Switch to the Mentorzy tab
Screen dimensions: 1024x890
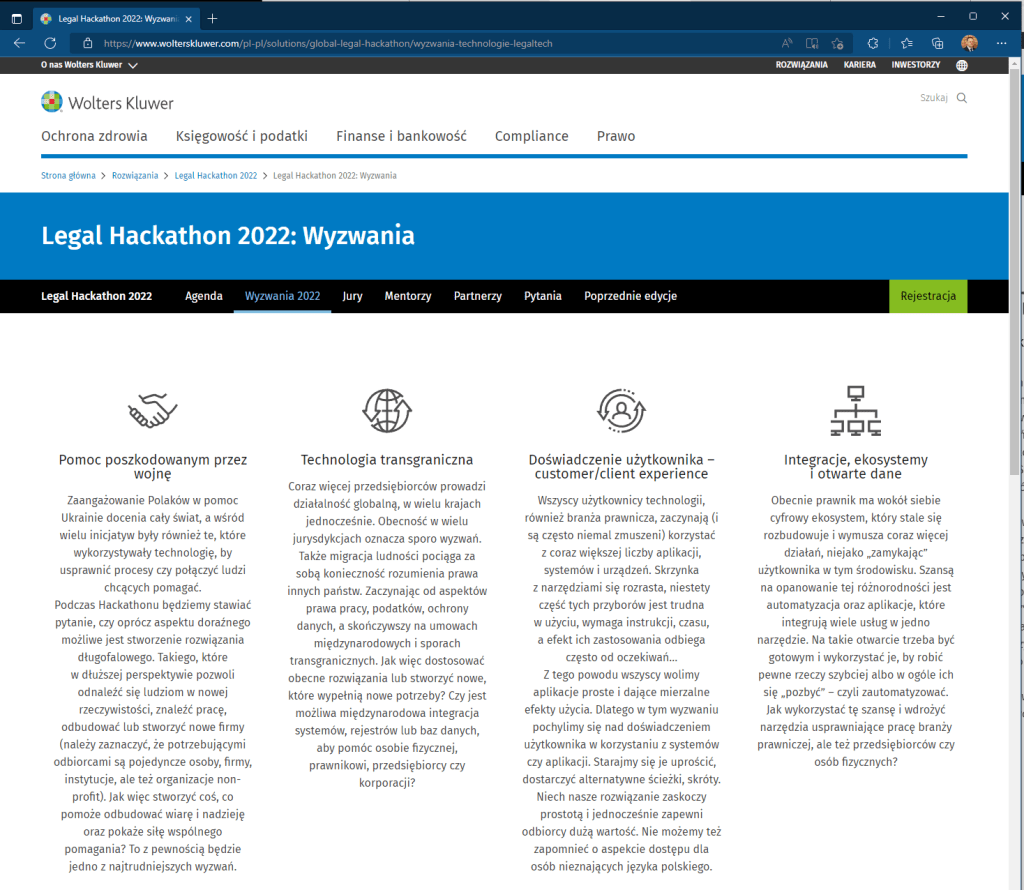coord(407,296)
